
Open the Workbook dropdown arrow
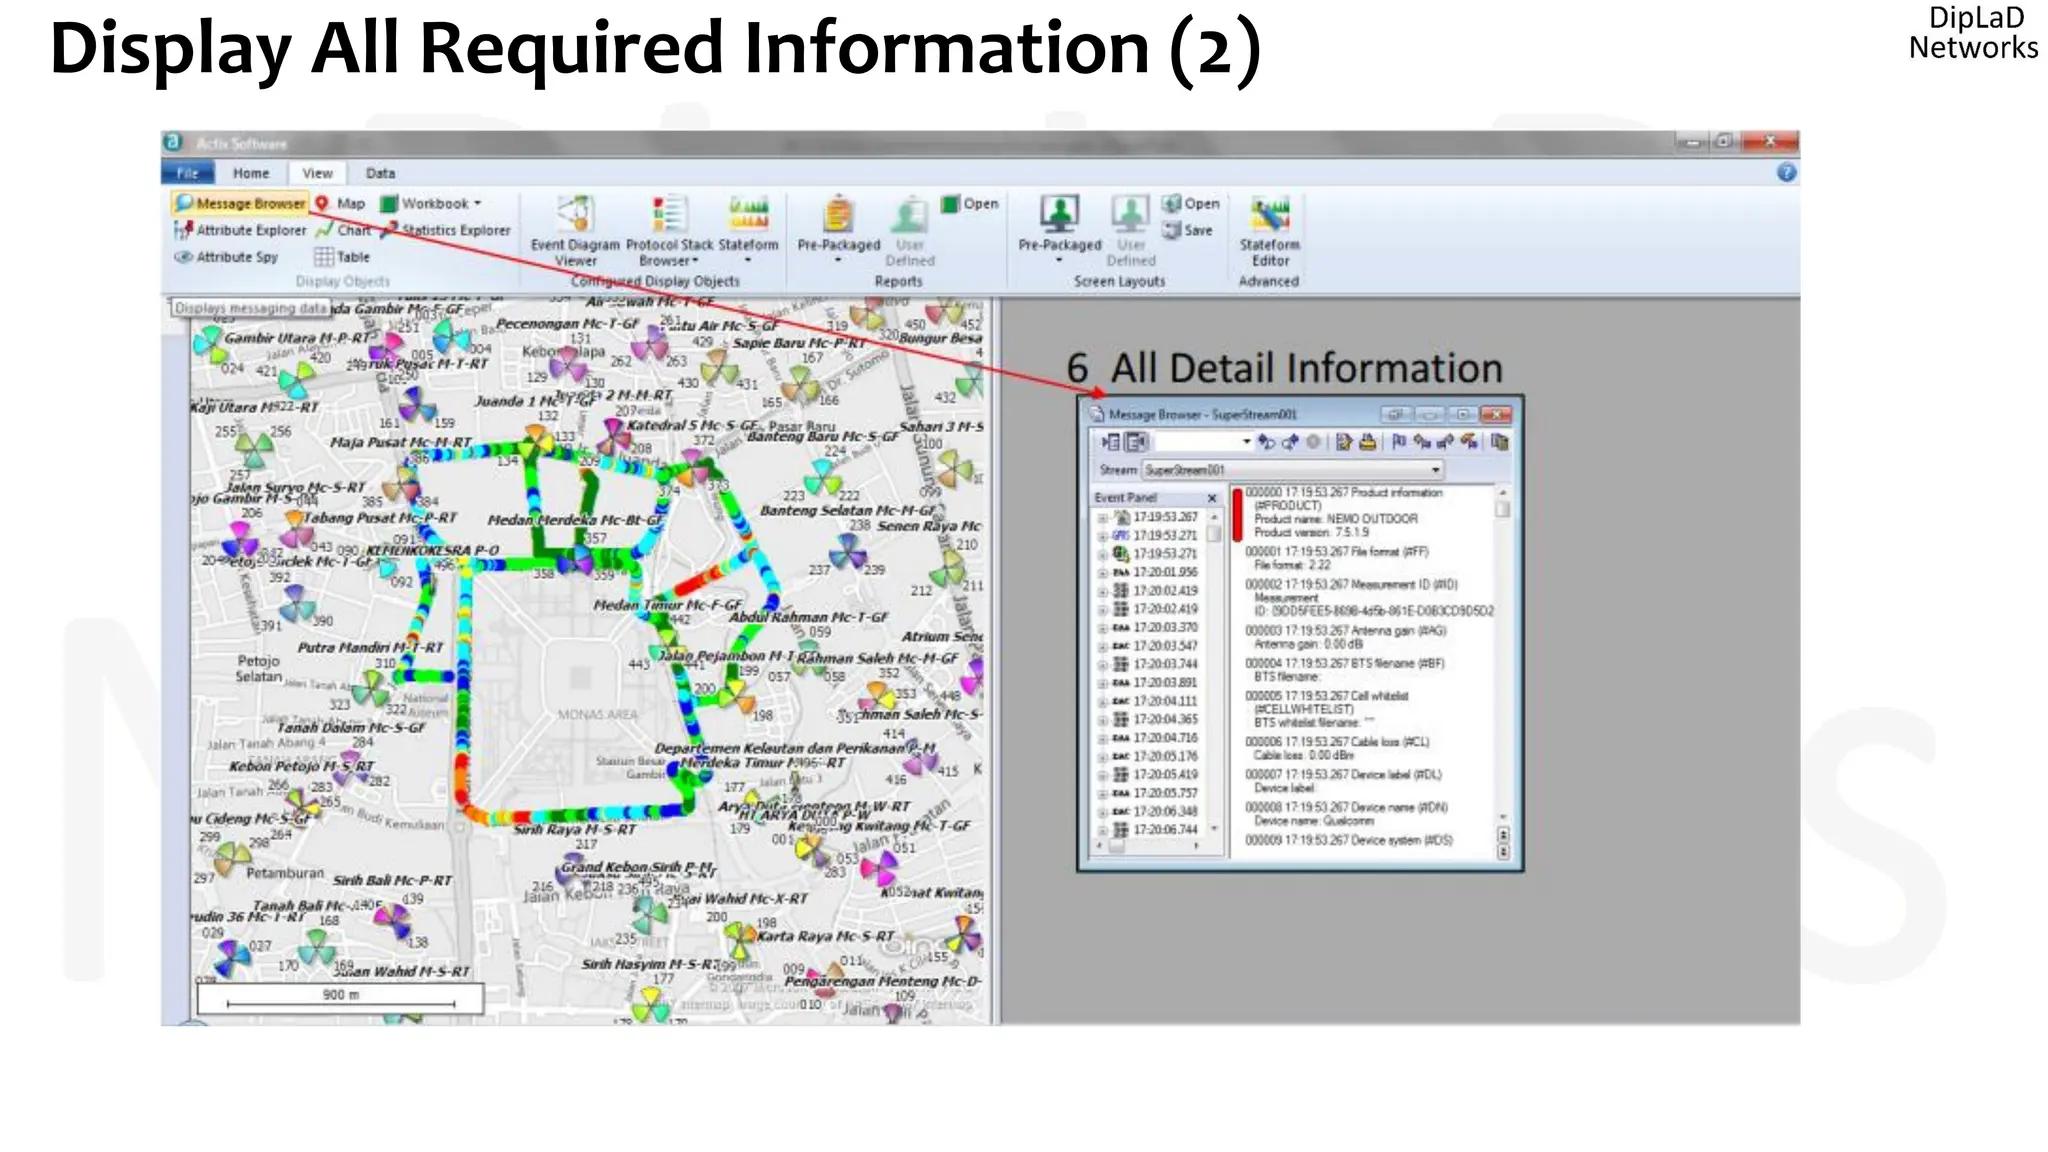point(478,203)
